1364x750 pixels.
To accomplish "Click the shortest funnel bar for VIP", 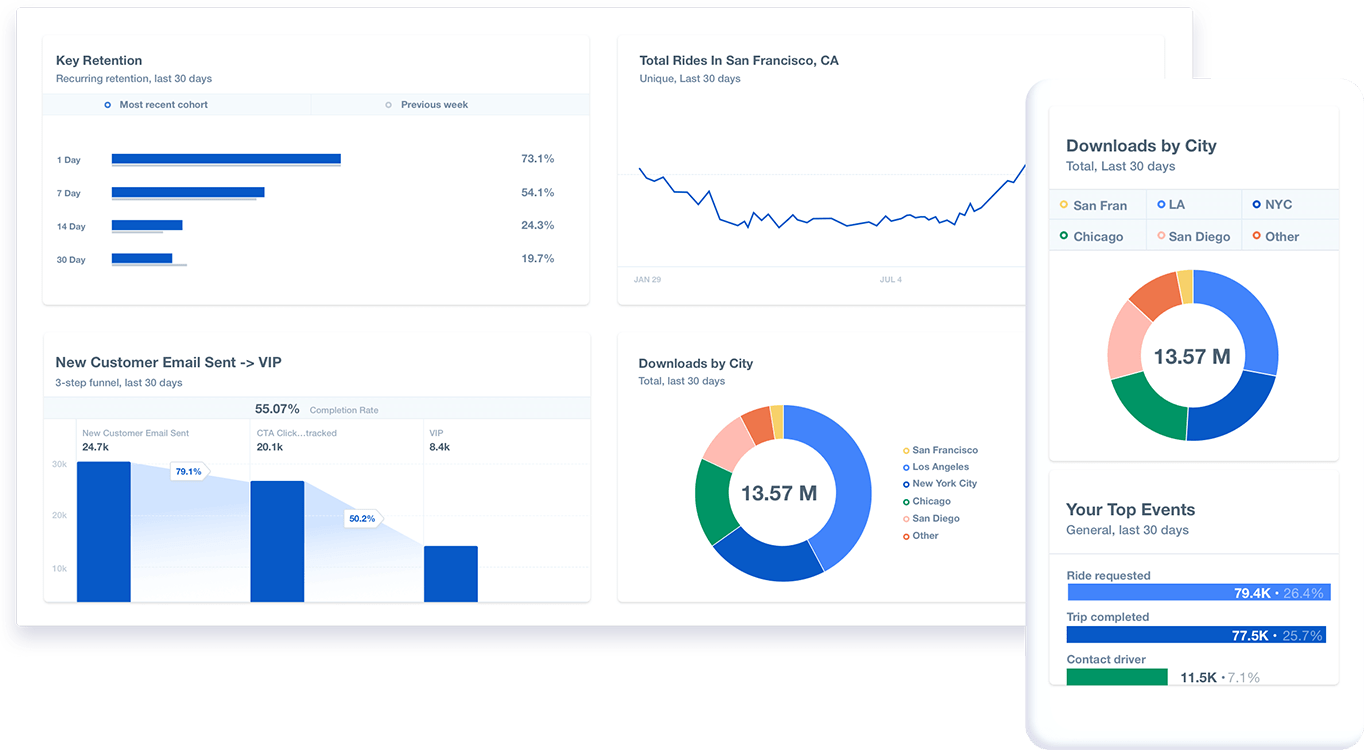I will 451,574.
